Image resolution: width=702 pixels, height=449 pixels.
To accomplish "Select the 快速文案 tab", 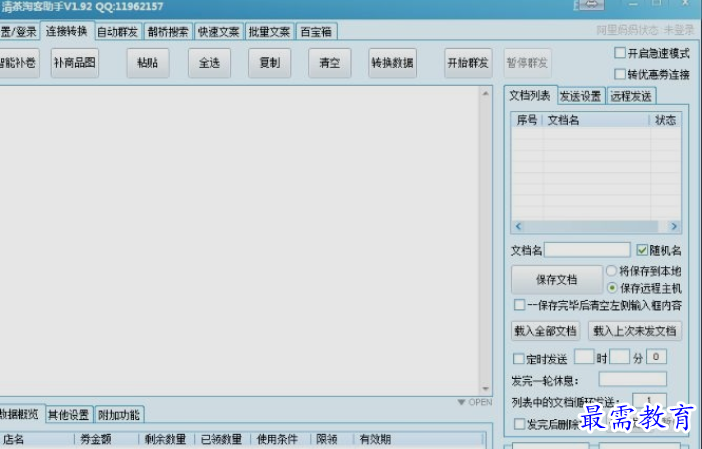I will pyautogui.click(x=218, y=32).
